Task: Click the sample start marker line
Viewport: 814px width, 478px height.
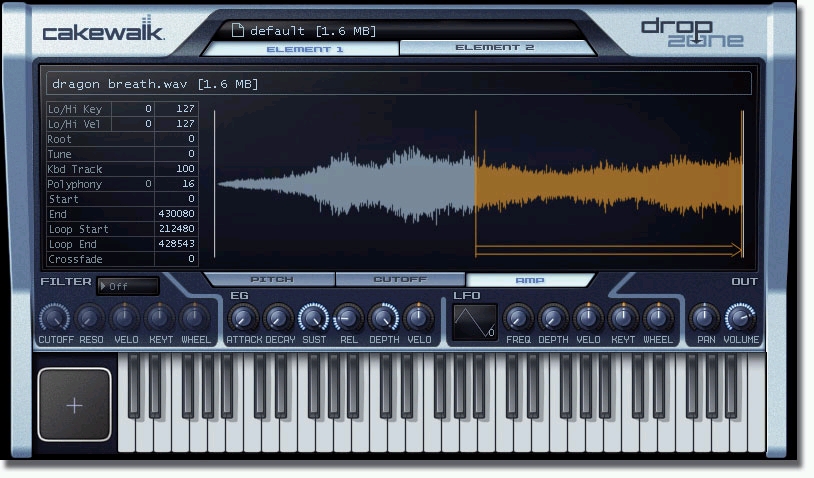Action: [214, 184]
